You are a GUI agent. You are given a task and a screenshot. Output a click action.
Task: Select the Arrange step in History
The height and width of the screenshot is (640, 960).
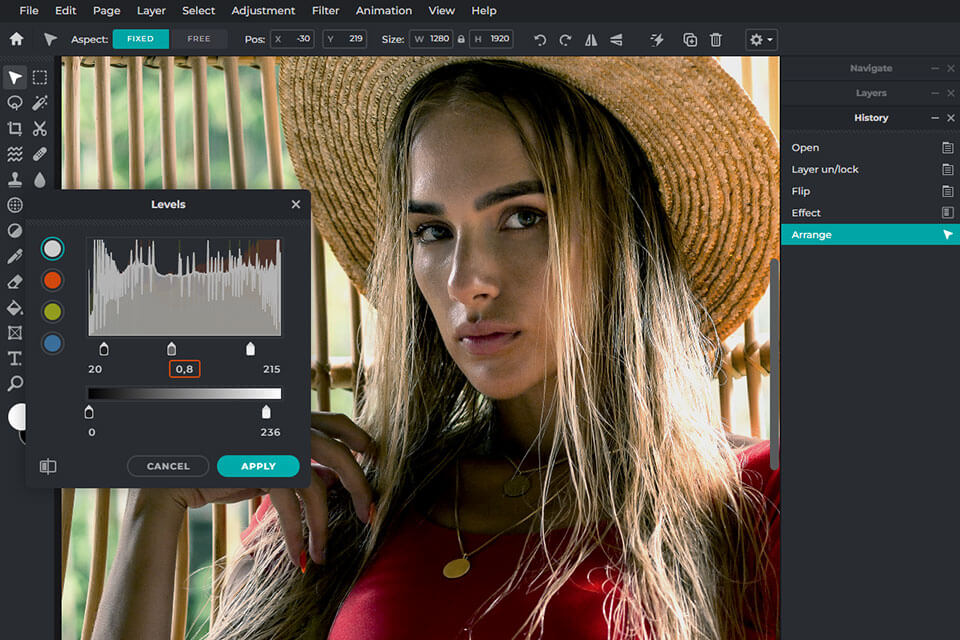pyautogui.click(x=868, y=234)
